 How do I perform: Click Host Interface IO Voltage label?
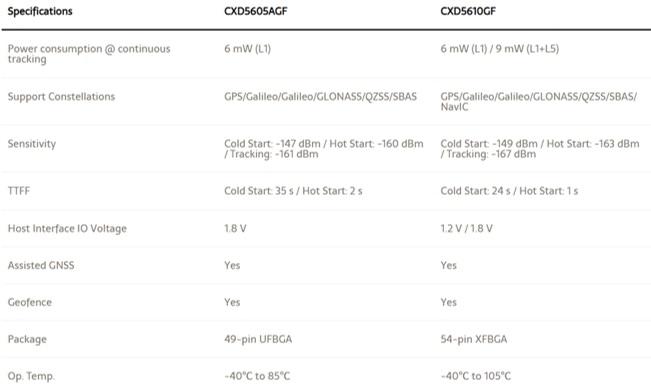[x=67, y=229]
